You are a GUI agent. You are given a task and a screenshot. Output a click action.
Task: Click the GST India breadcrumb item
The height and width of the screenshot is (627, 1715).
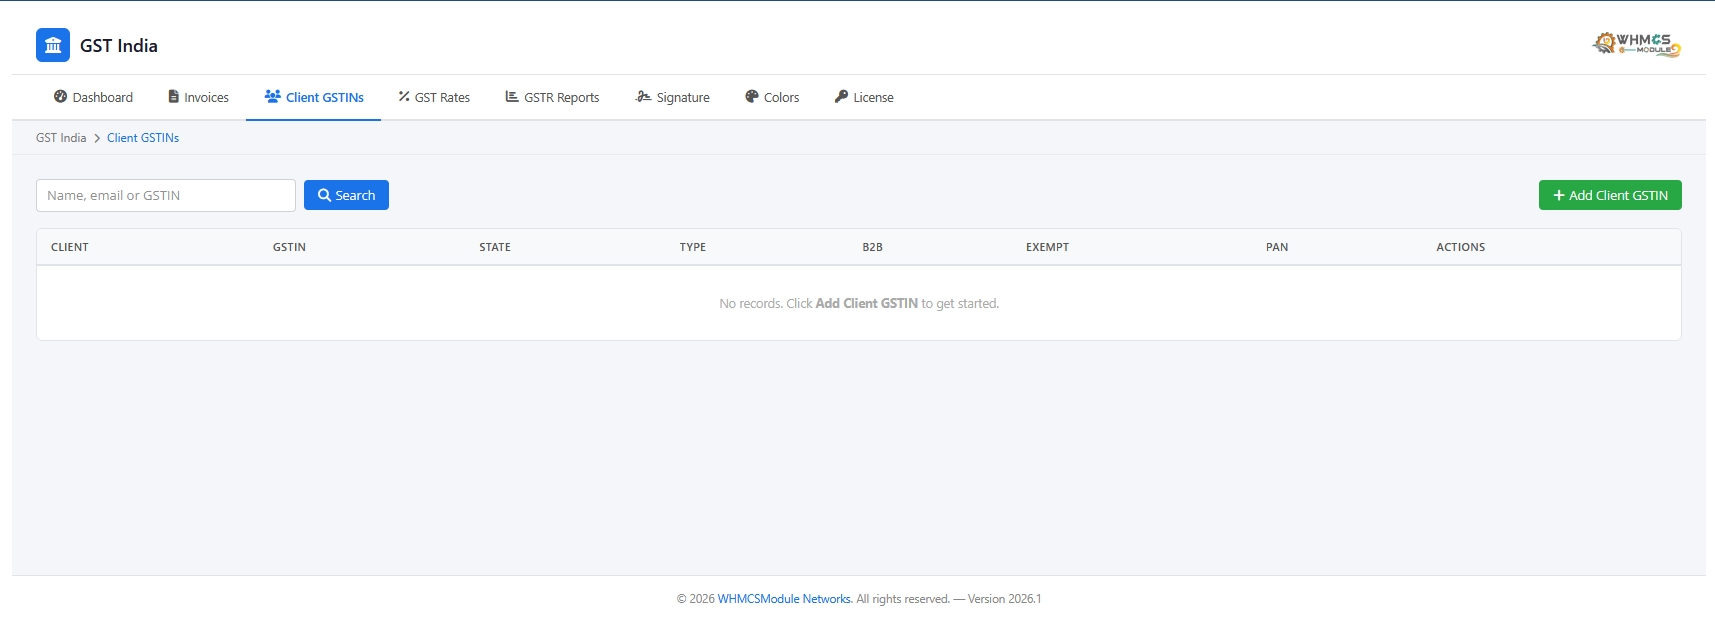[61, 138]
